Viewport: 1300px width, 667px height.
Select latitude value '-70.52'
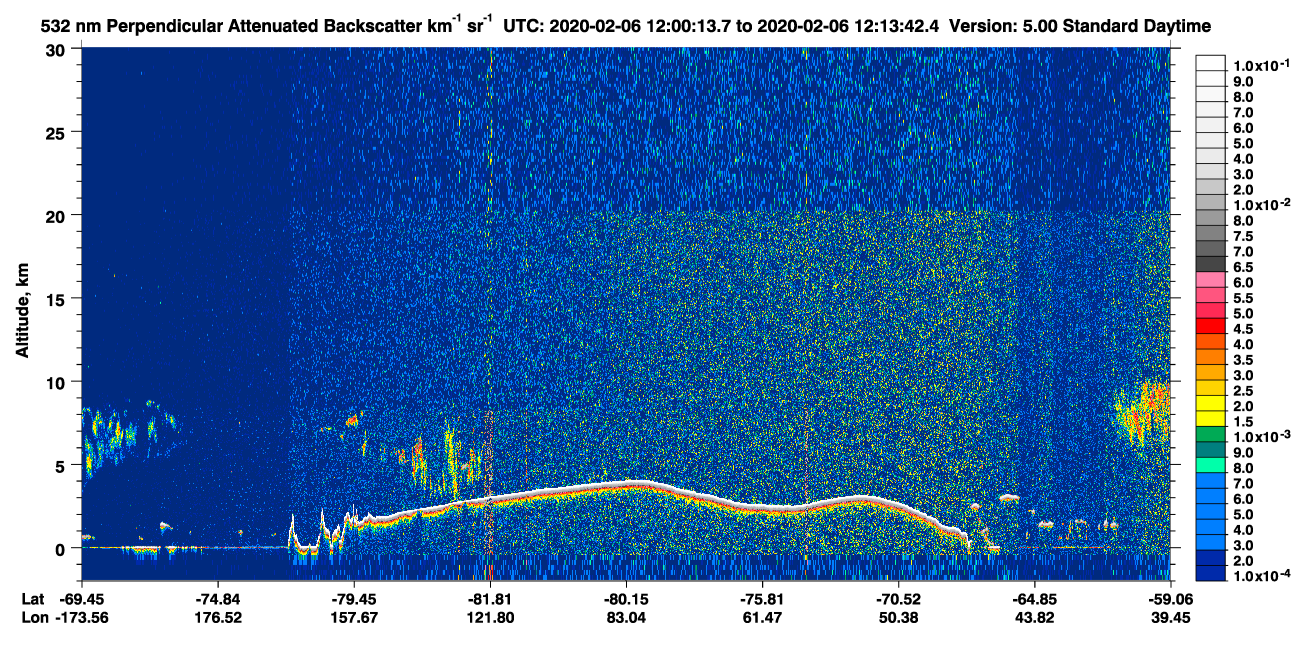898,599
